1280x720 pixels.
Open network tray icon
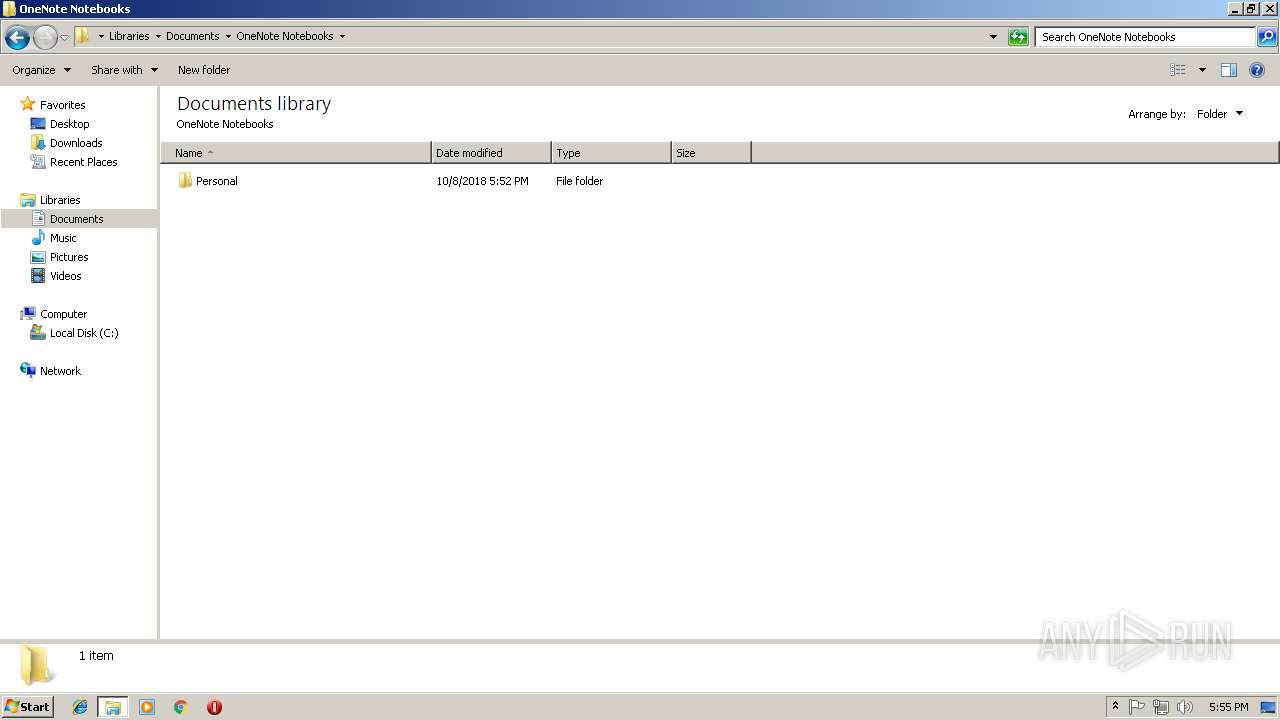1161,707
